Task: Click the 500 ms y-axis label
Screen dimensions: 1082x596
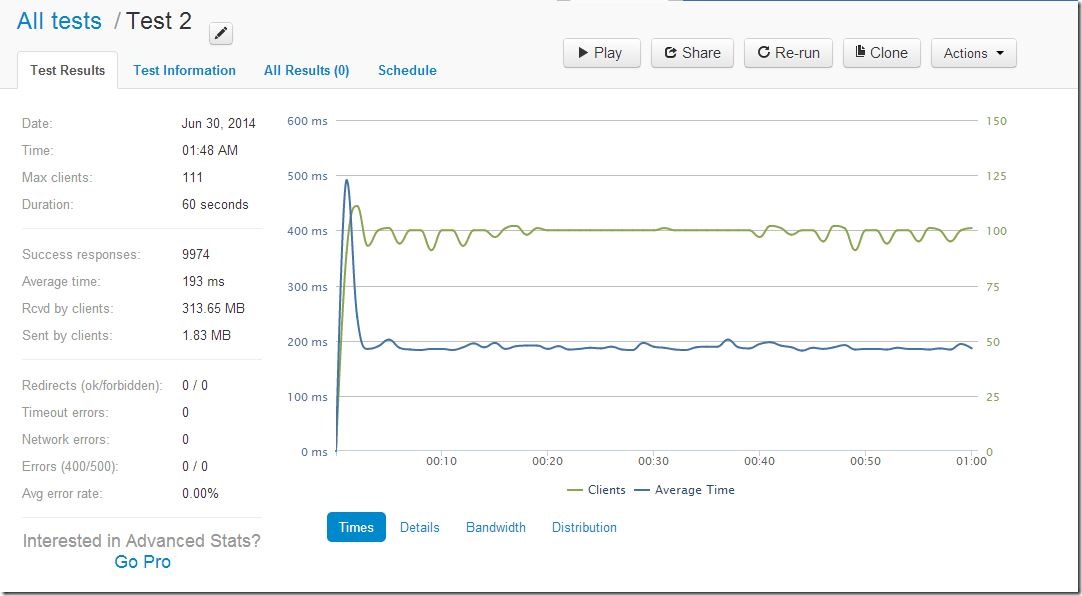Action: pyautogui.click(x=307, y=176)
